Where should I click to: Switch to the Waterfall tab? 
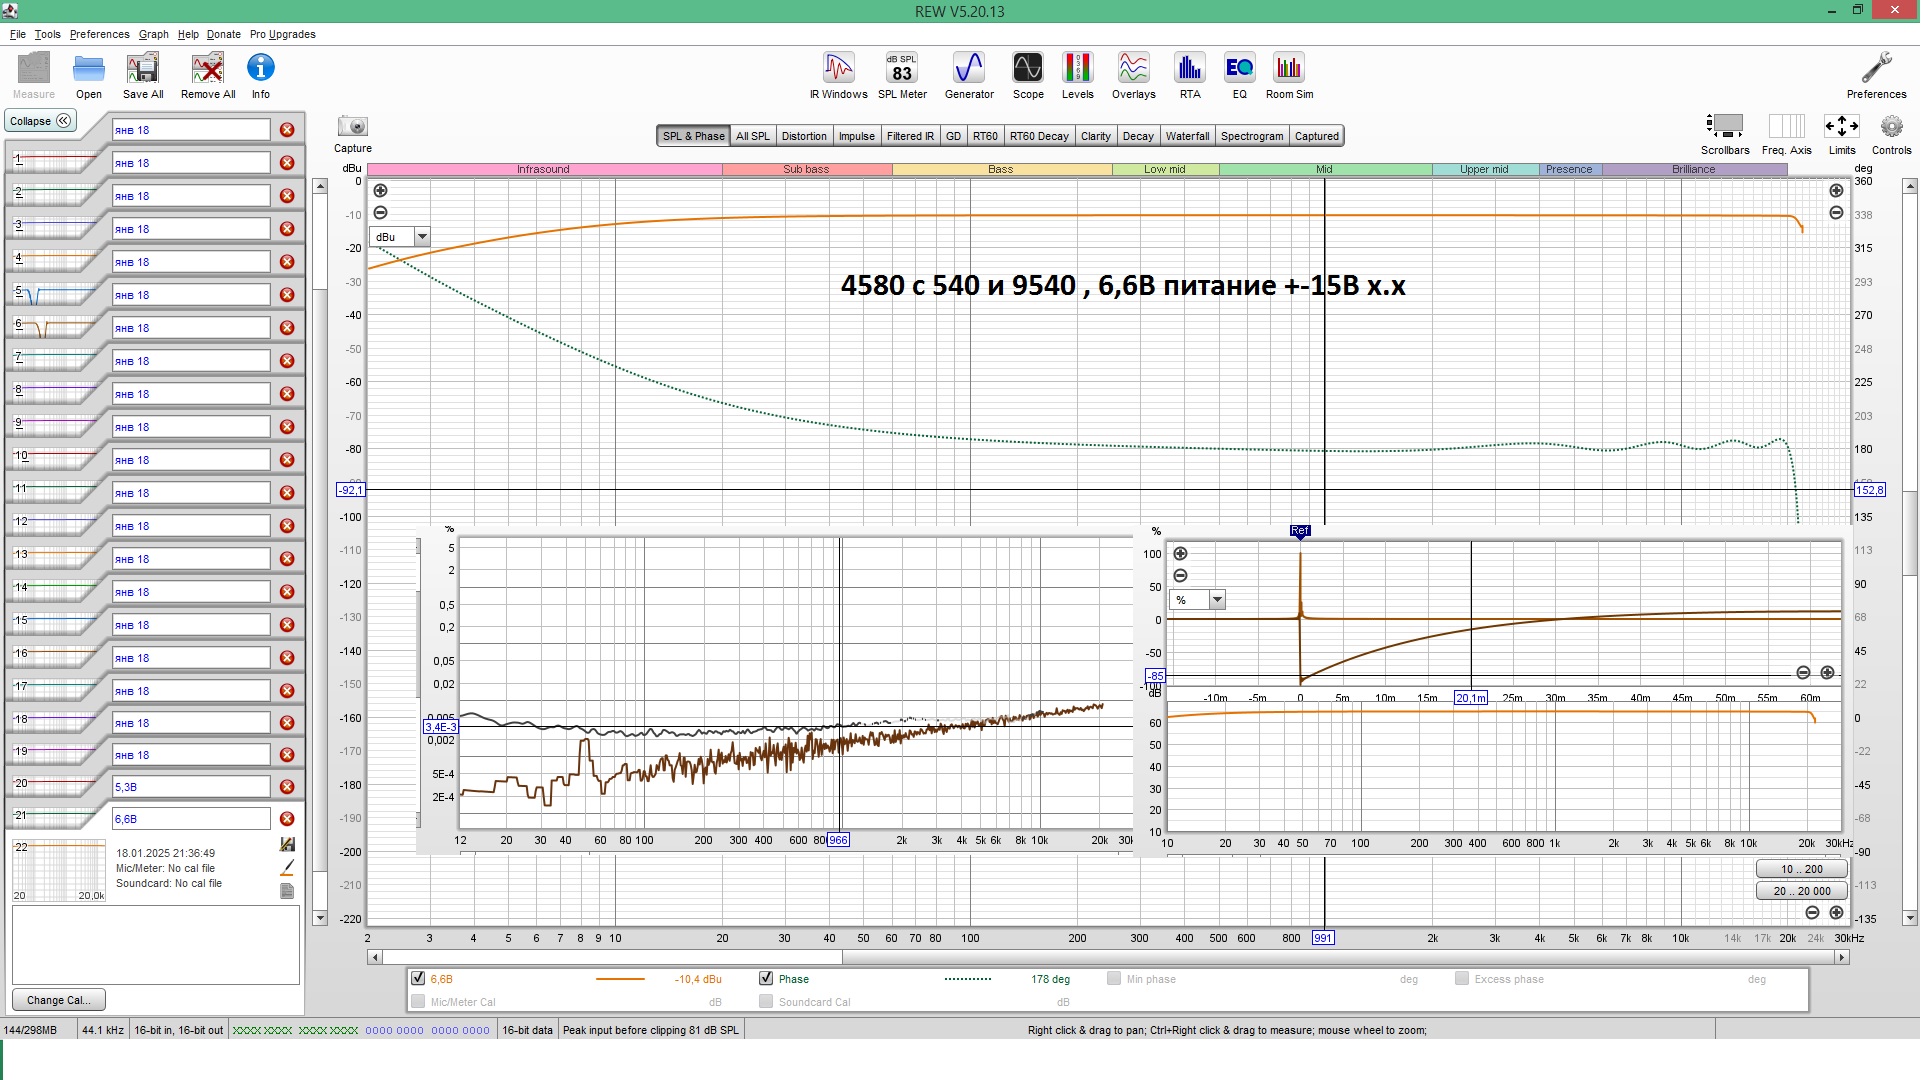point(1187,136)
